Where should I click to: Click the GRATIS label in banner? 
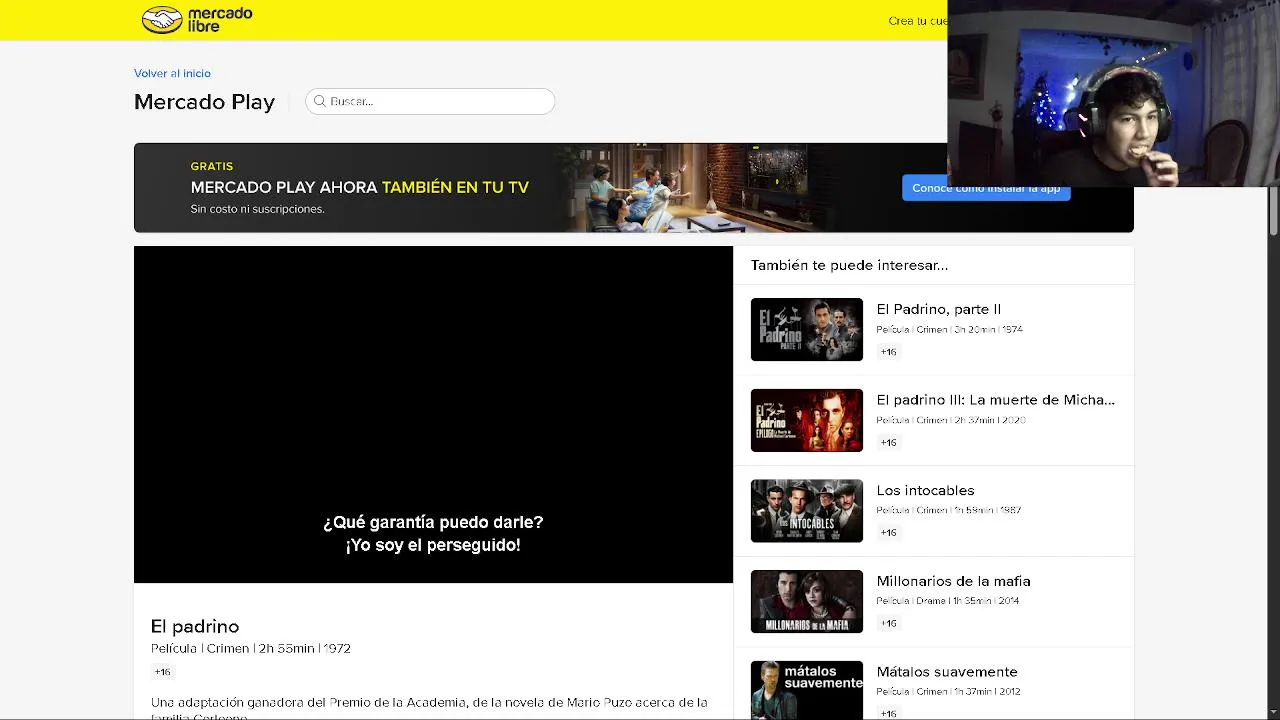point(212,166)
